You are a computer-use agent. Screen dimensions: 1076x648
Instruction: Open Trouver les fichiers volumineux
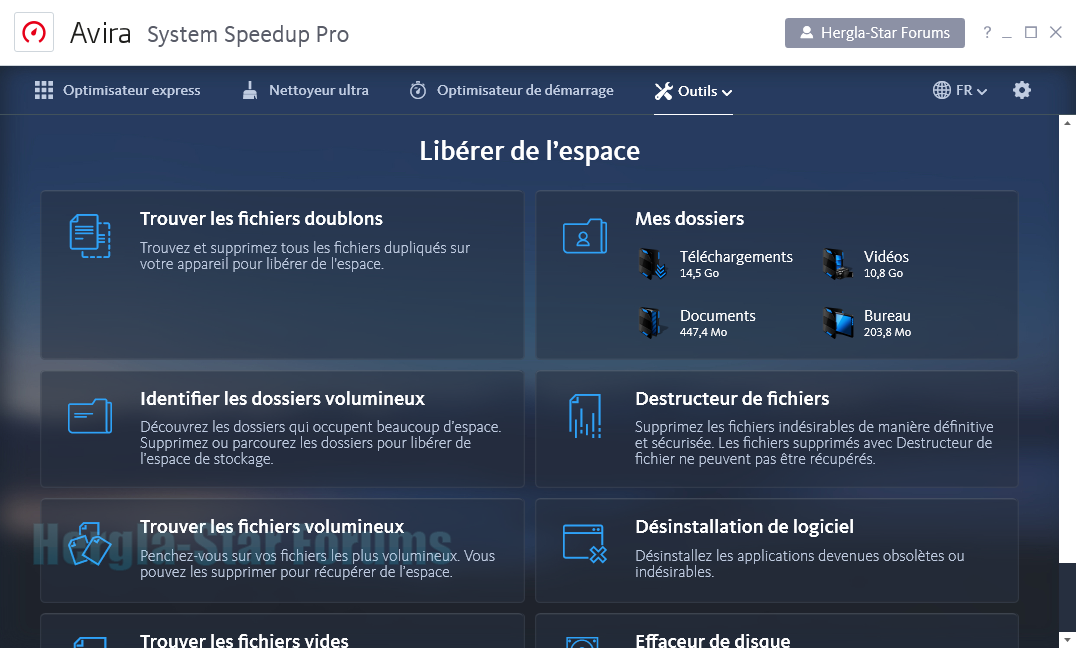pos(282,551)
